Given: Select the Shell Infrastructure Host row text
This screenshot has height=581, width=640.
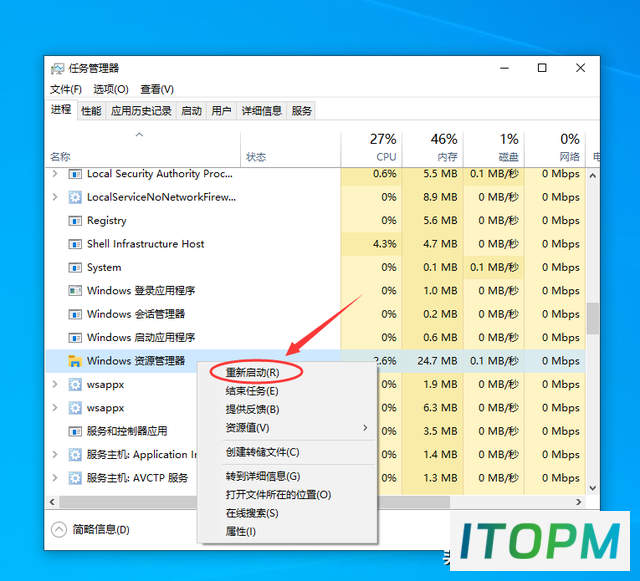Looking at the screenshot, I should tap(145, 244).
